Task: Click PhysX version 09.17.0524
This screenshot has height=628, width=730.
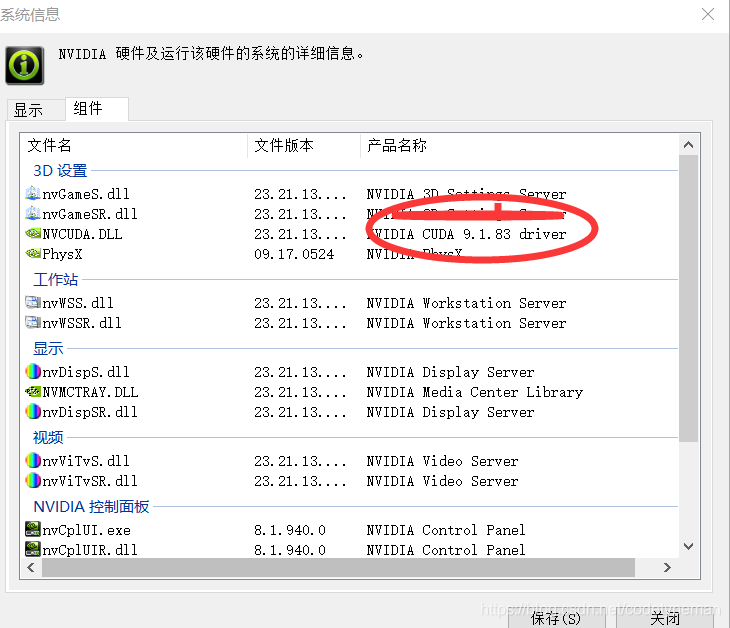Action: 294,254
